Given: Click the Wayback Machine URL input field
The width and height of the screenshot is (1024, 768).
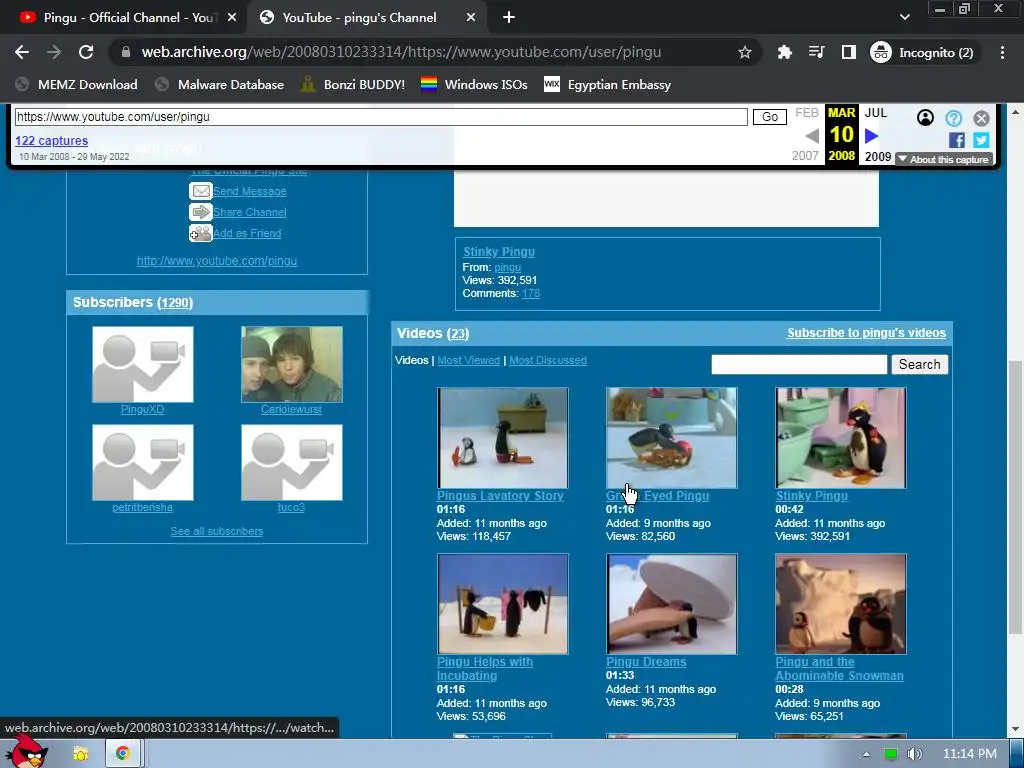Looking at the screenshot, I should 381,117.
